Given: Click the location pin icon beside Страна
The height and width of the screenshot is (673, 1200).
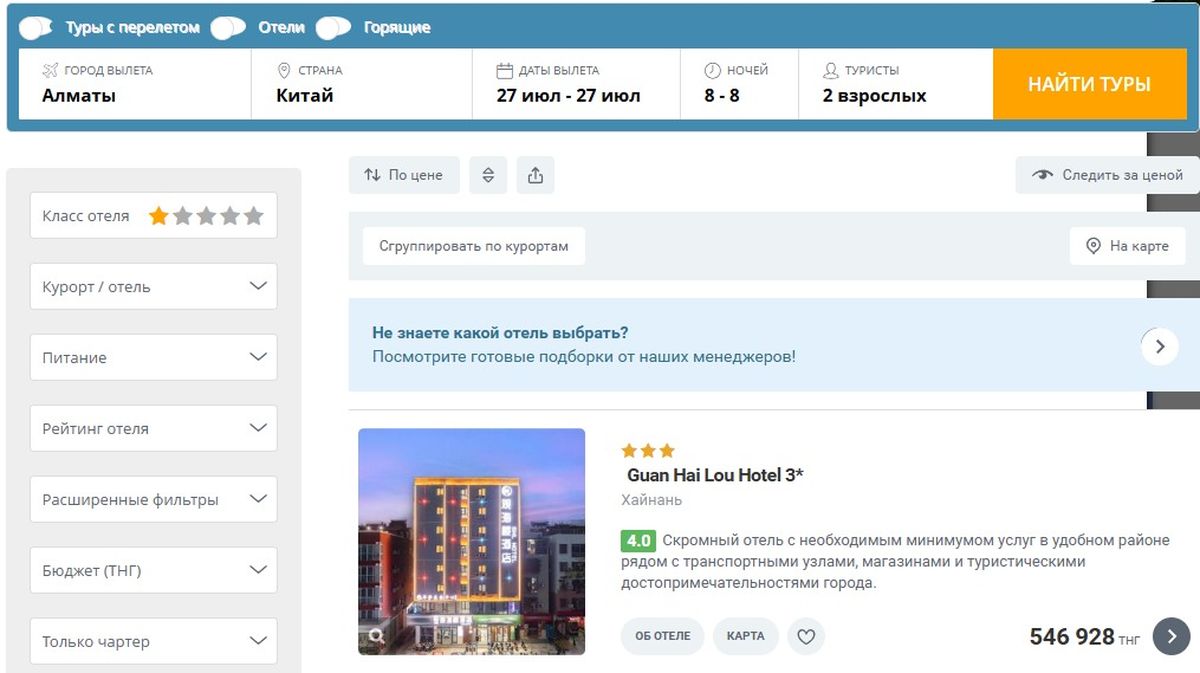Looking at the screenshot, I should pos(284,70).
